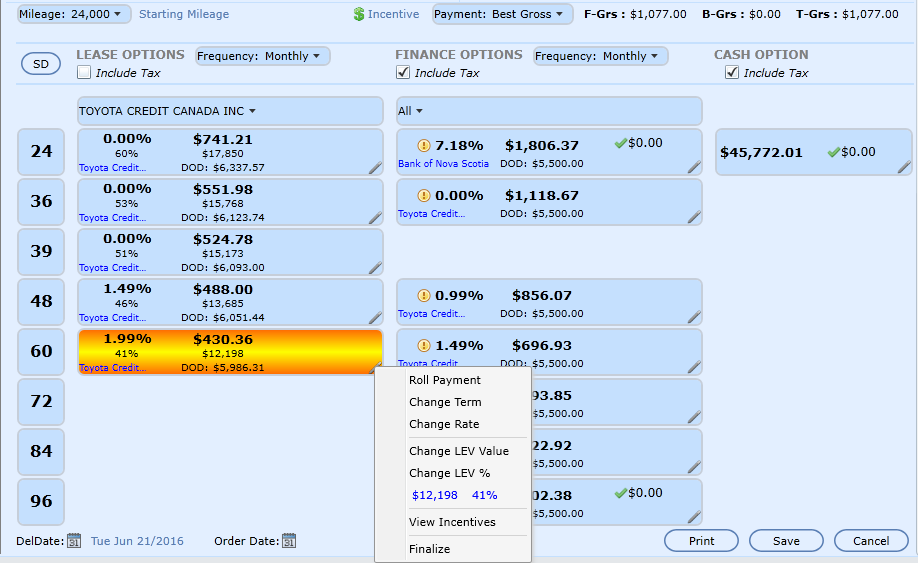
Task: Open the DelDate calendar picker icon
Action: [73, 541]
